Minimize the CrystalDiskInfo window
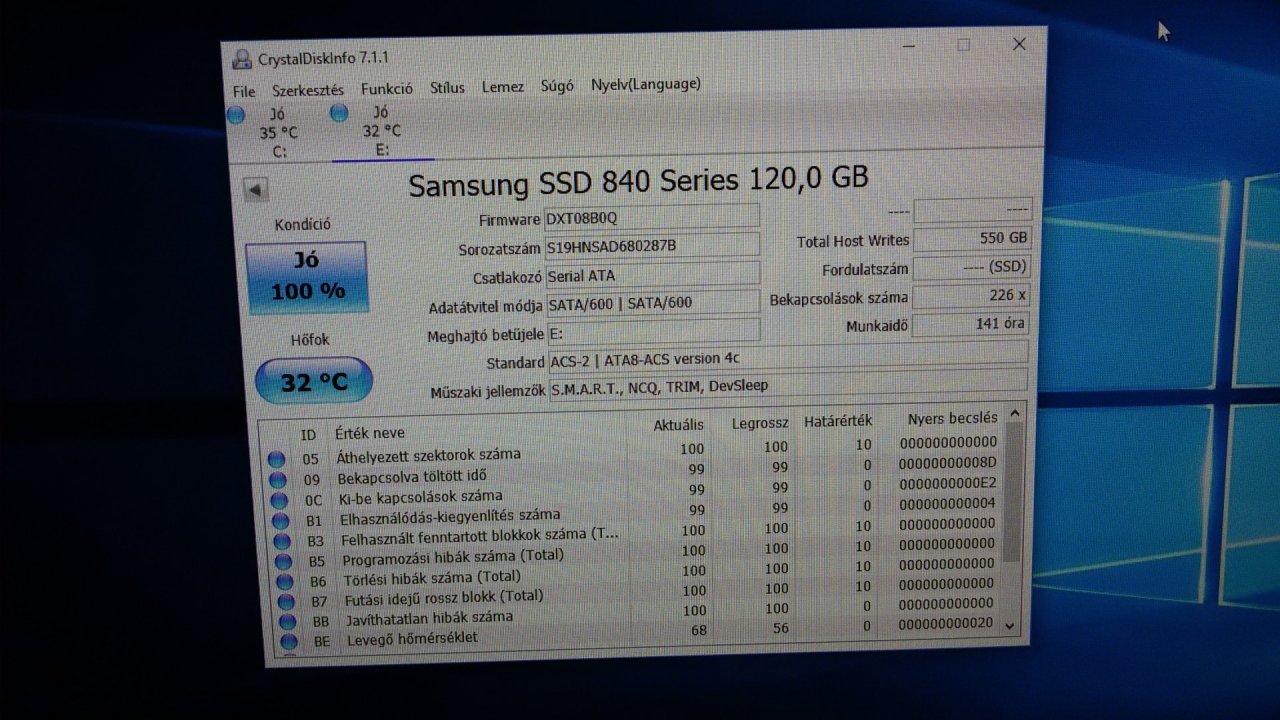 (x=908, y=46)
